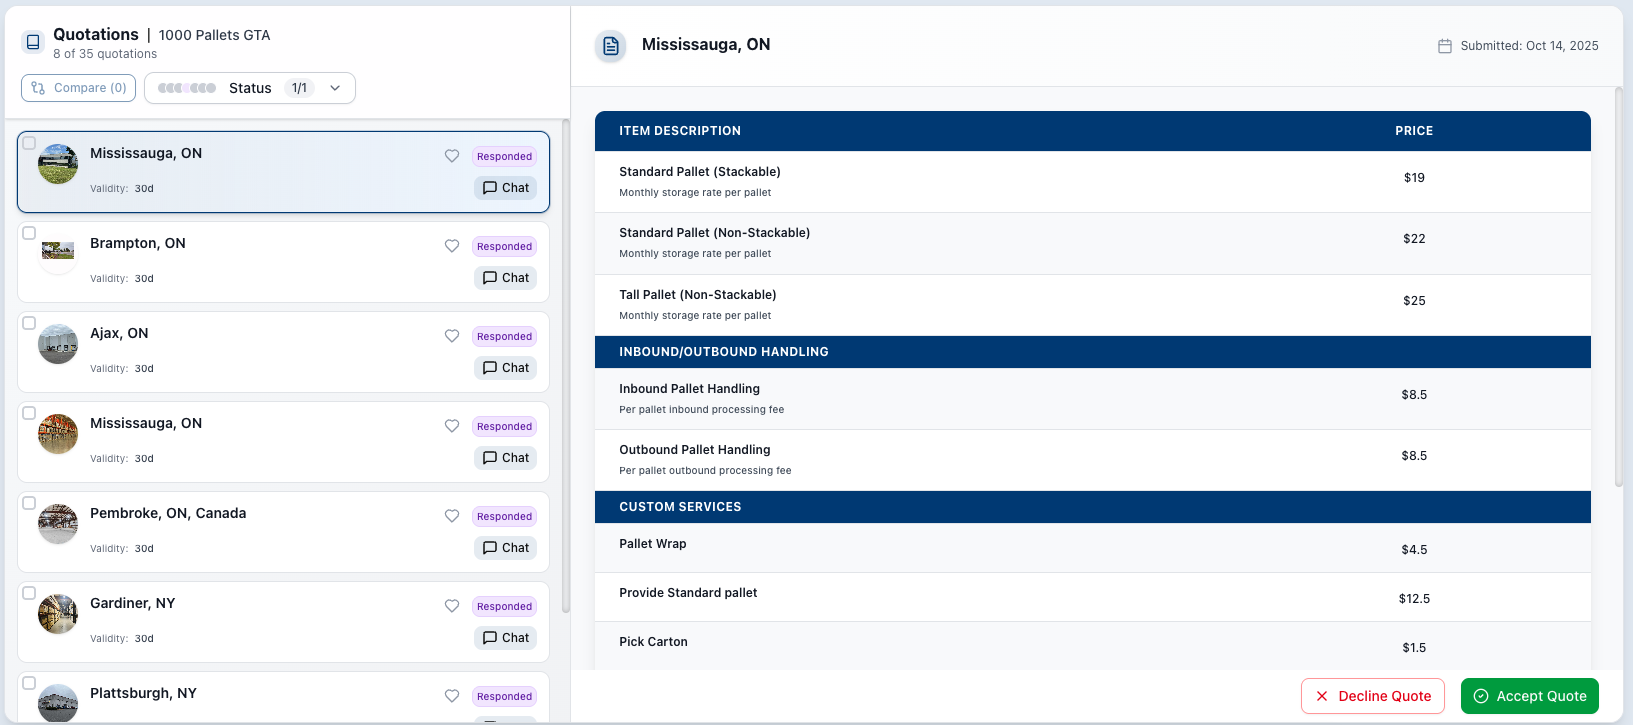The width and height of the screenshot is (1633, 725).
Task: Click the Pick Carton service row
Action: [1093, 645]
